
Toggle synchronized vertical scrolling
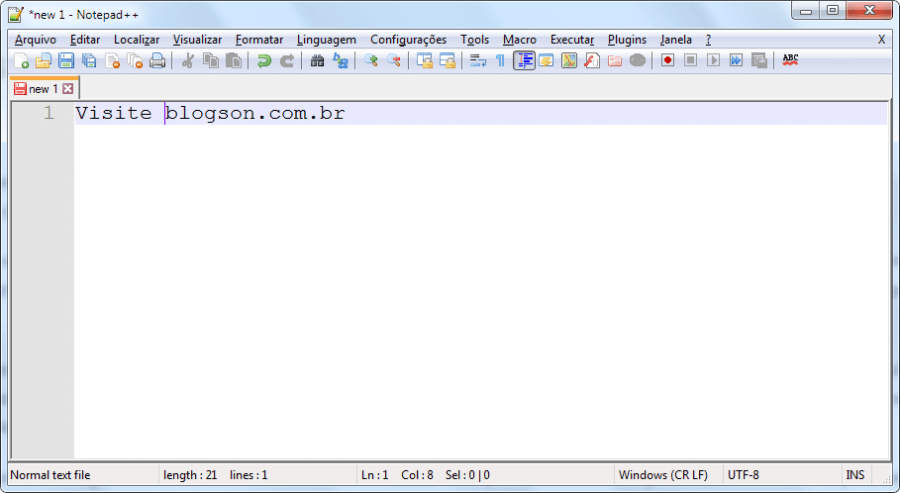tap(424, 60)
